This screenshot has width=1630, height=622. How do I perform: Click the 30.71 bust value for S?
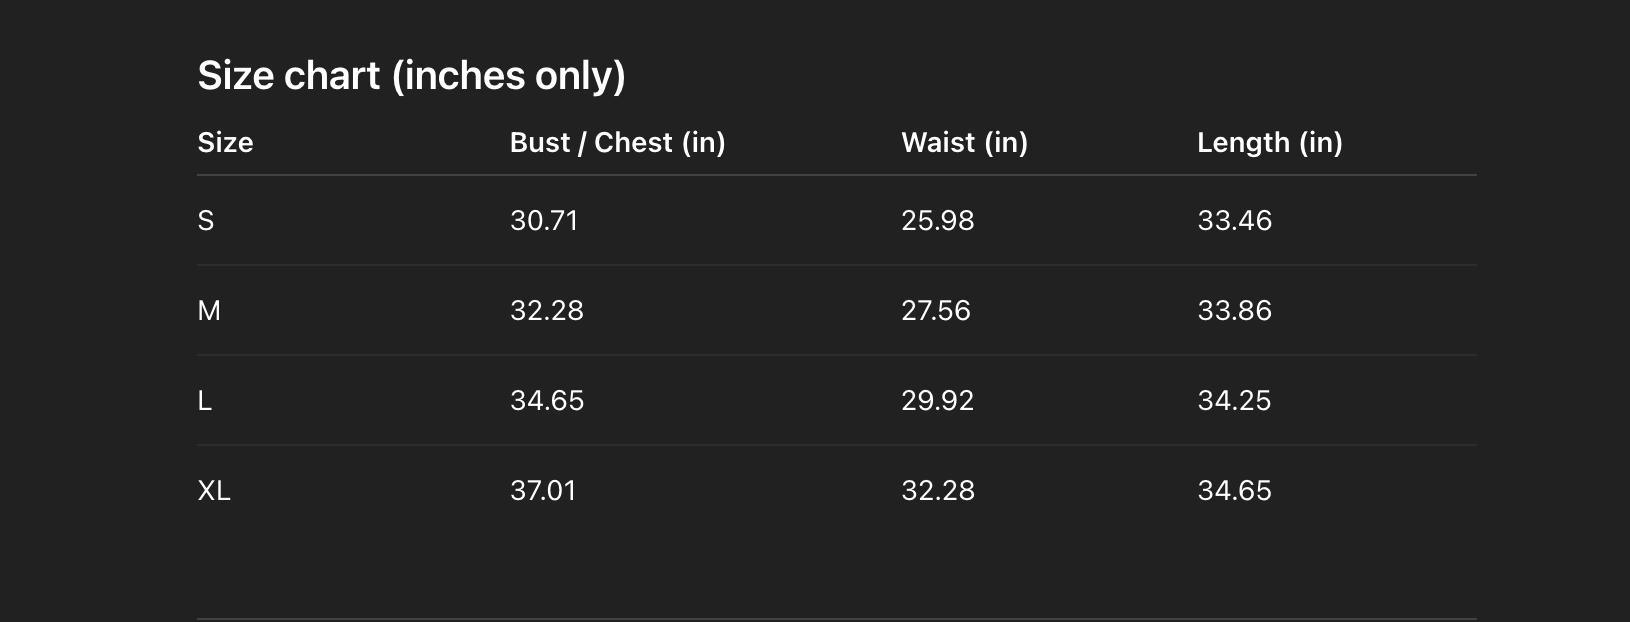click(544, 221)
